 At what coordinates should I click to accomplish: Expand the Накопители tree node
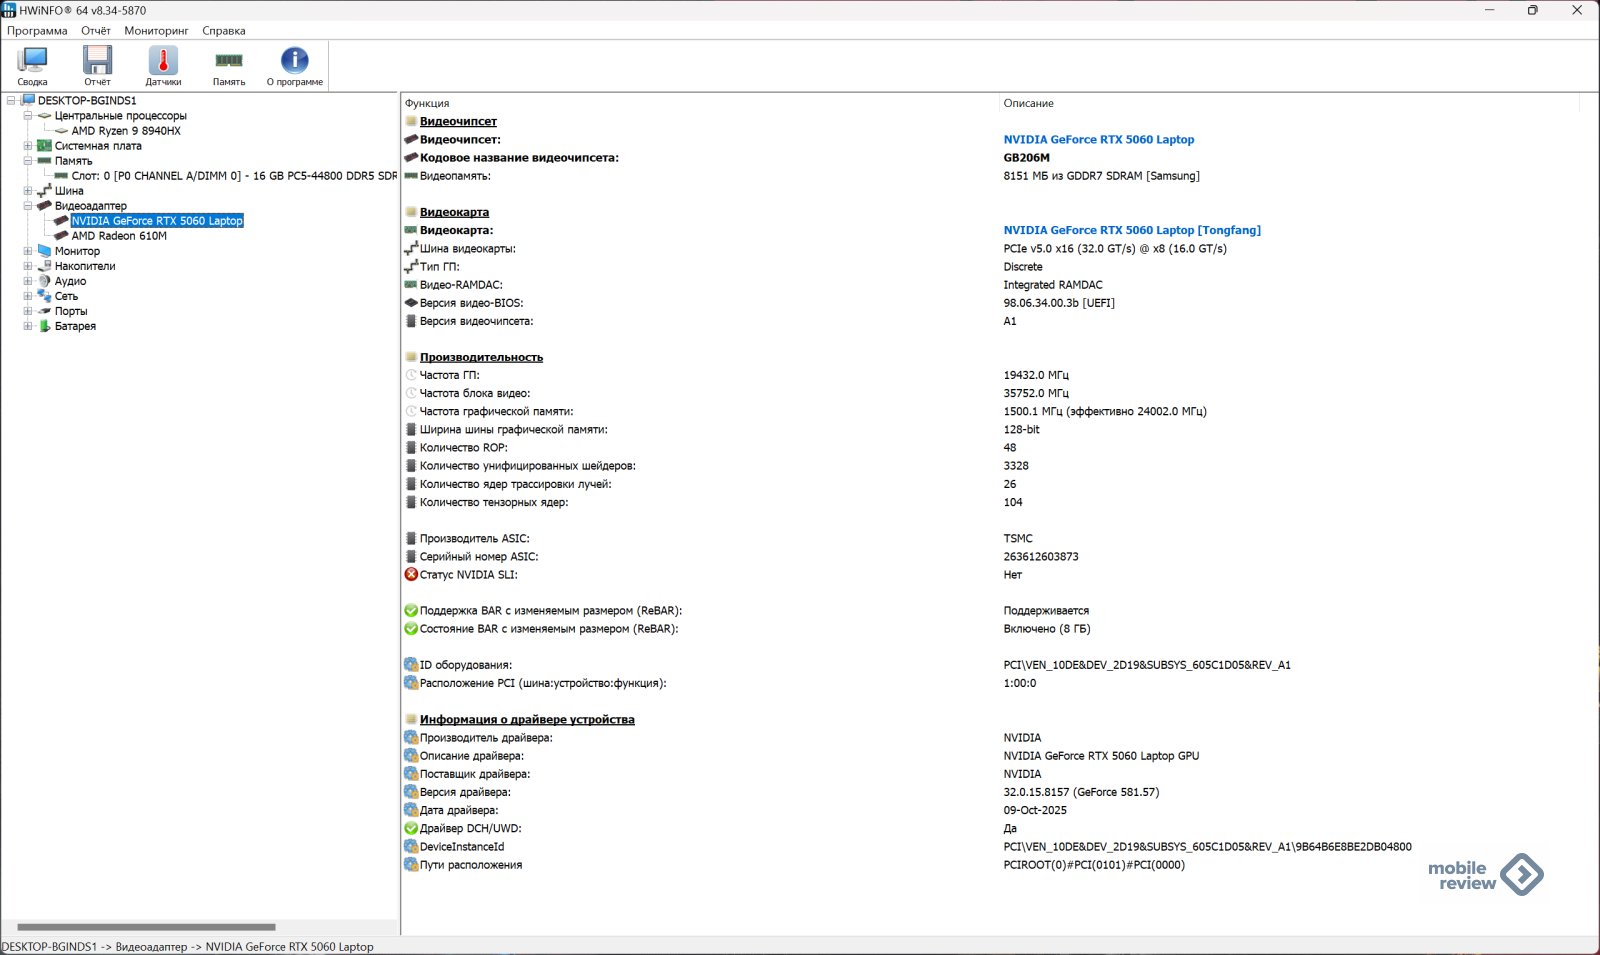point(28,266)
